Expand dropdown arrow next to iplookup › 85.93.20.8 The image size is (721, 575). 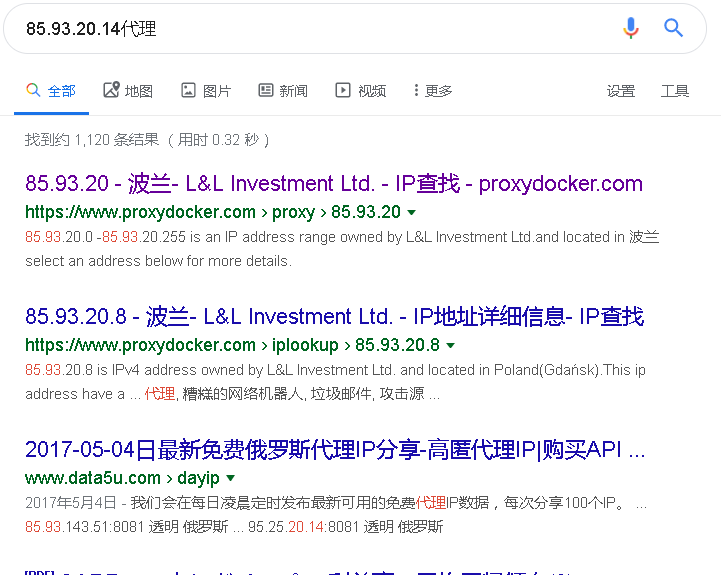tap(451, 345)
